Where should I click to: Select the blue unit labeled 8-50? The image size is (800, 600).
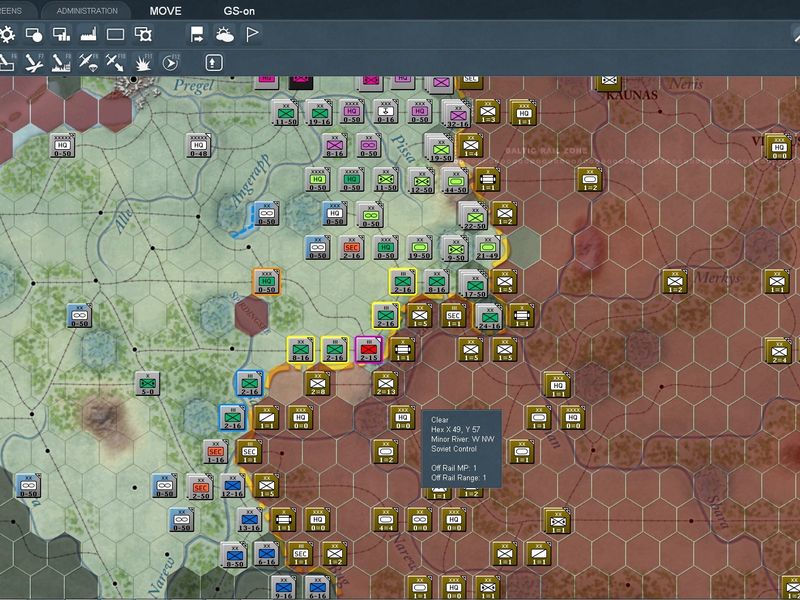[234, 556]
